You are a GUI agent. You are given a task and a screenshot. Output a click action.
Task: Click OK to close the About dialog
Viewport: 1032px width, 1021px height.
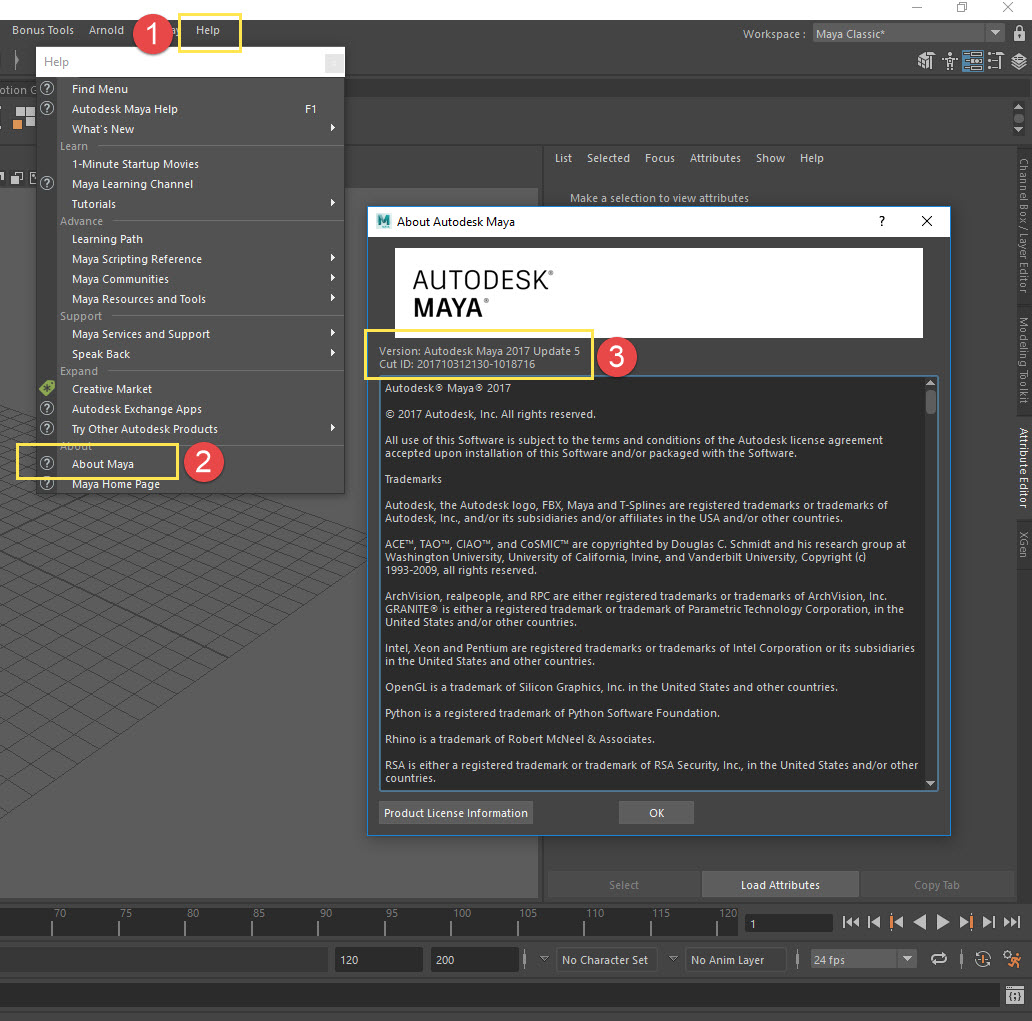[x=656, y=812]
